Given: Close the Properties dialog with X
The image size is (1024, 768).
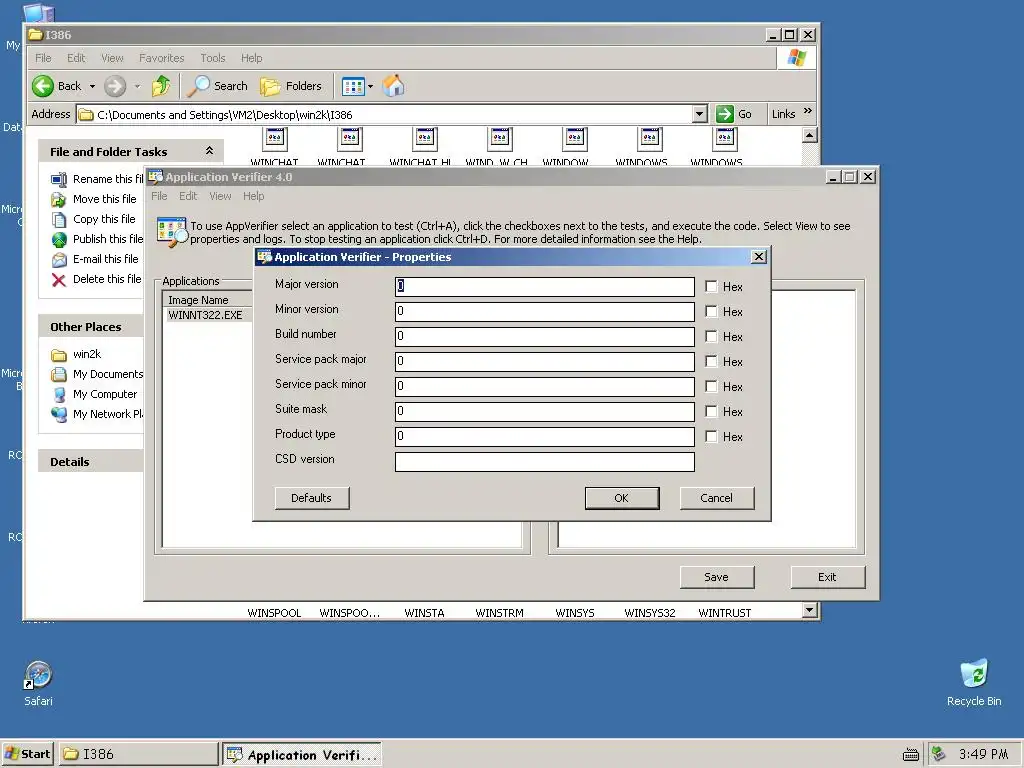Looking at the screenshot, I should click(758, 257).
